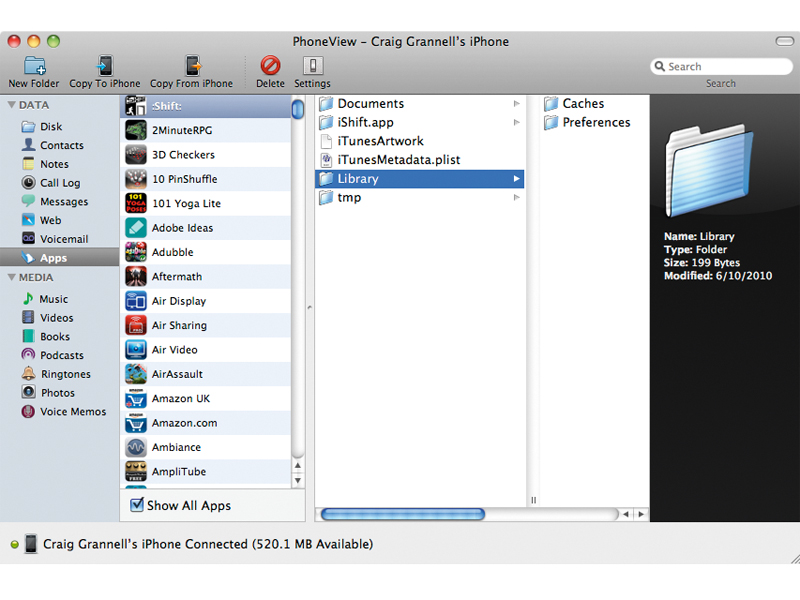Select the Amazon.com app

[x=206, y=423]
